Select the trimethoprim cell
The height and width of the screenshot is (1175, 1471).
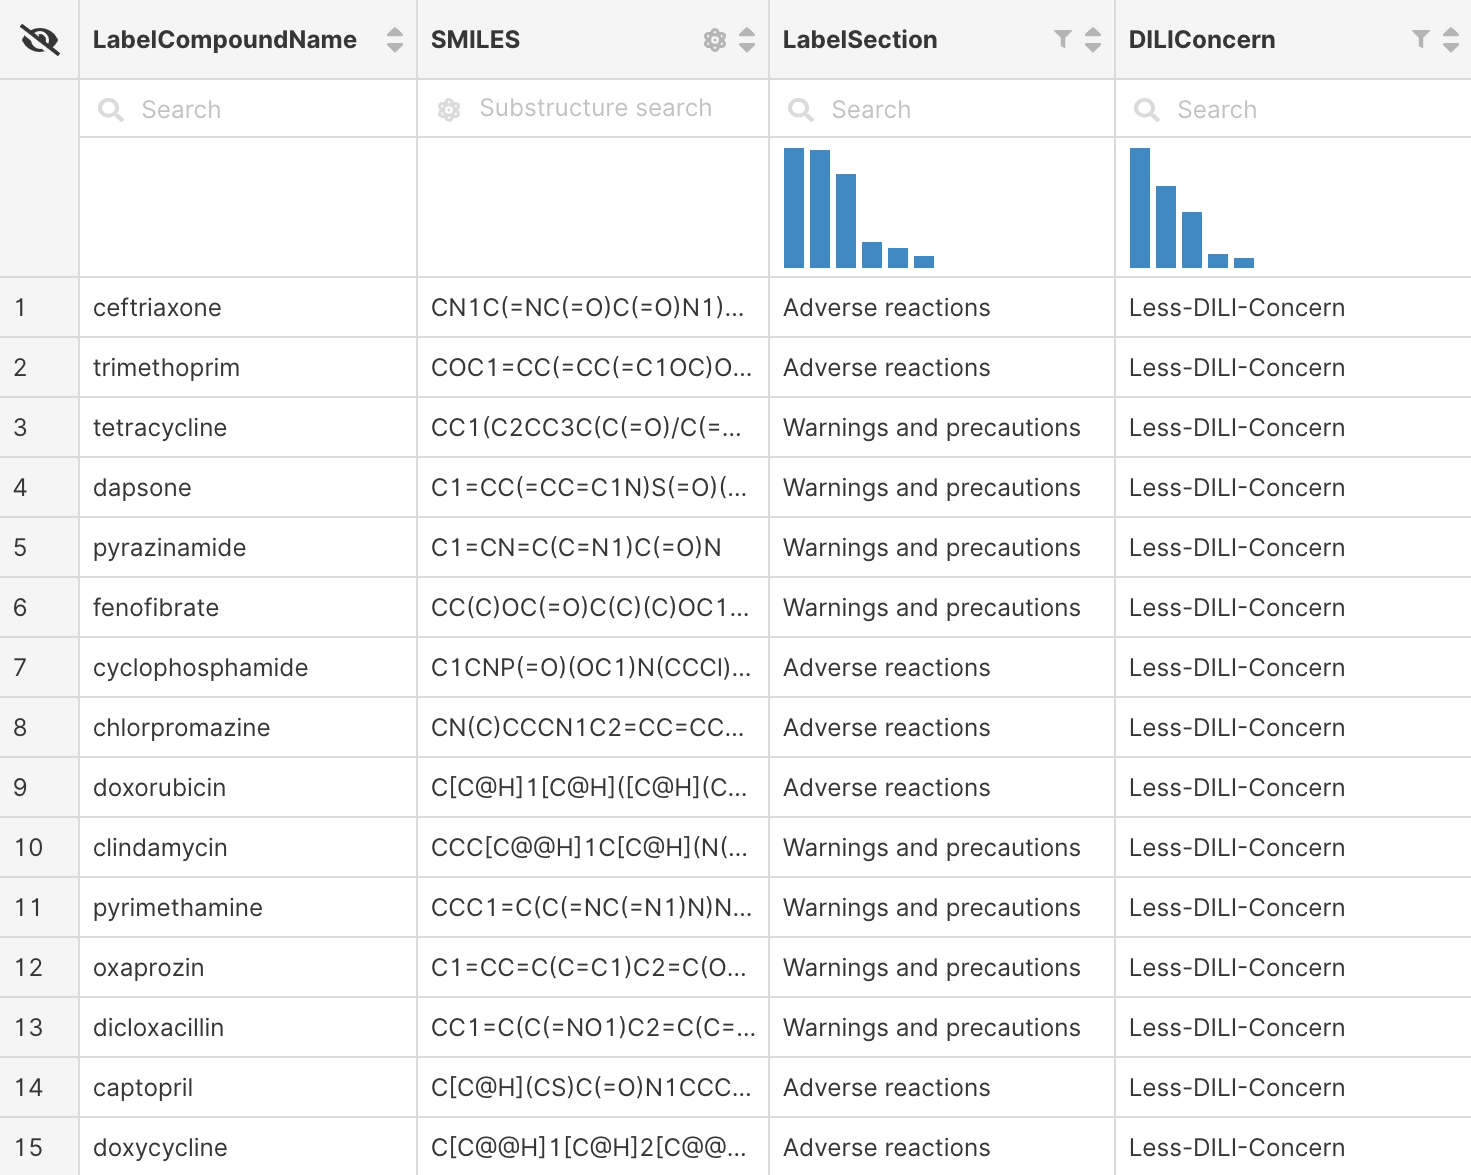click(248, 367)
